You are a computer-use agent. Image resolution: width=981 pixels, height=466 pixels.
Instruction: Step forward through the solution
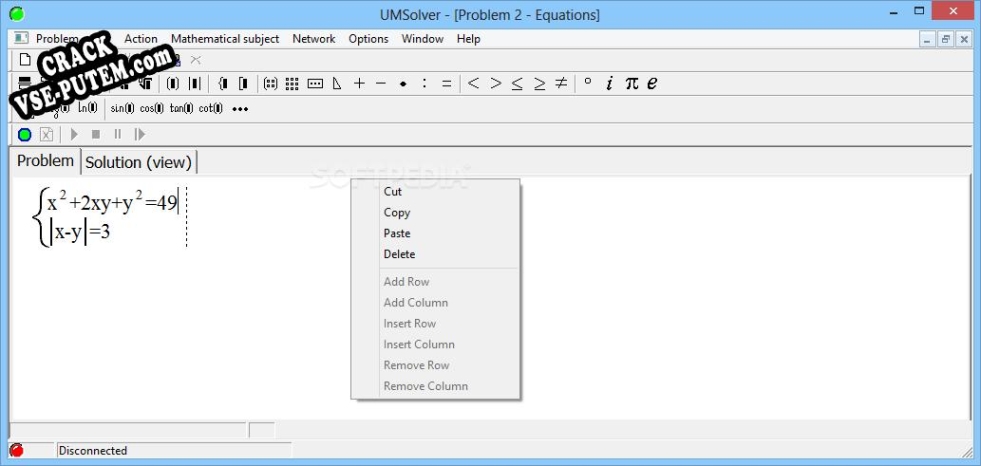coord(140,134)
